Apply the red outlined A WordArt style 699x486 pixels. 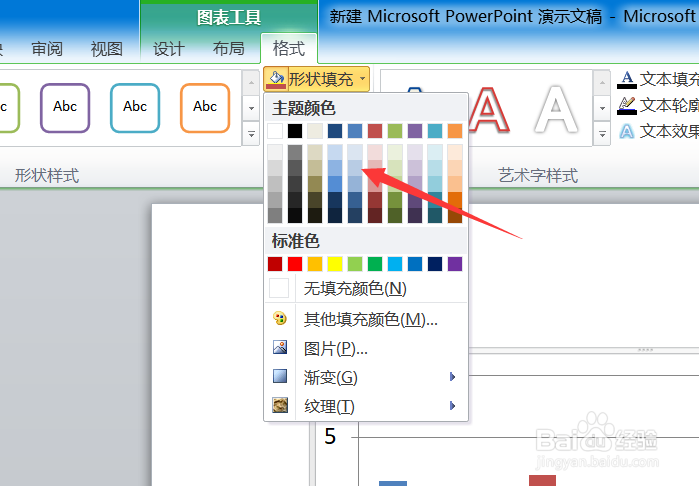pos(489,109)
